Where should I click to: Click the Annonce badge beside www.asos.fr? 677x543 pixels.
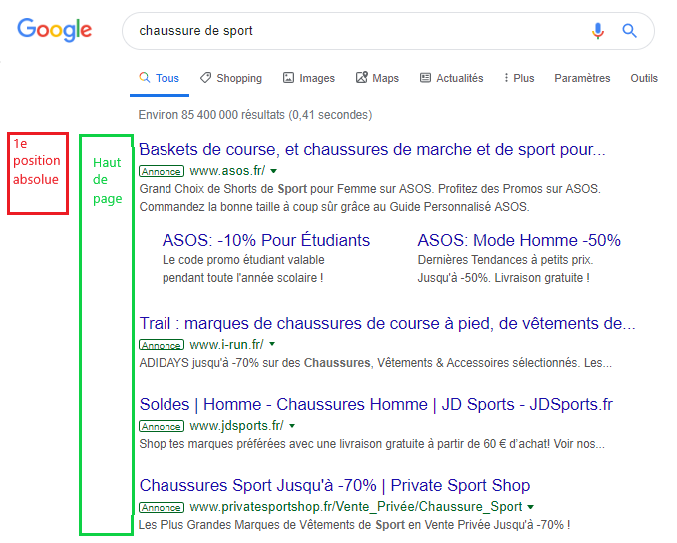pyautogui.click(x=161, y=171)
